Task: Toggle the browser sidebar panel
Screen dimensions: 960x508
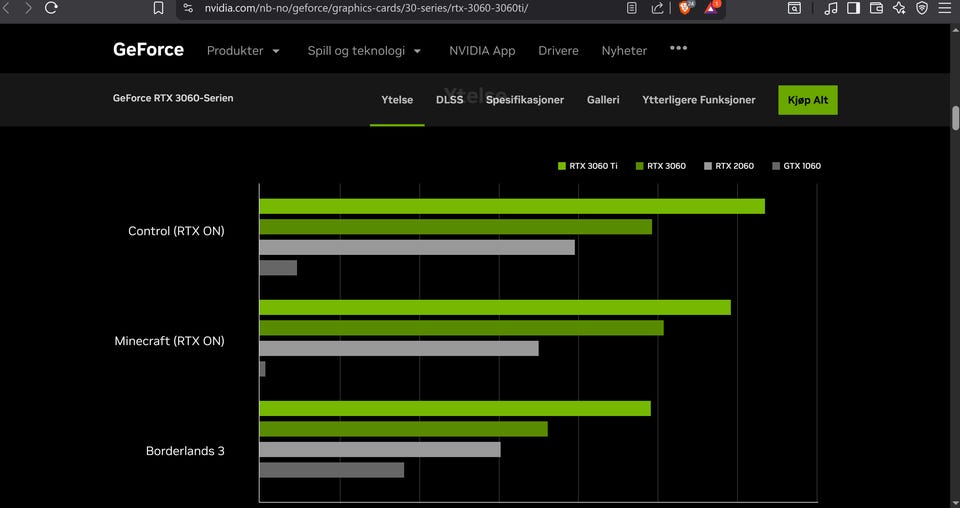Action: pos(853,8)
